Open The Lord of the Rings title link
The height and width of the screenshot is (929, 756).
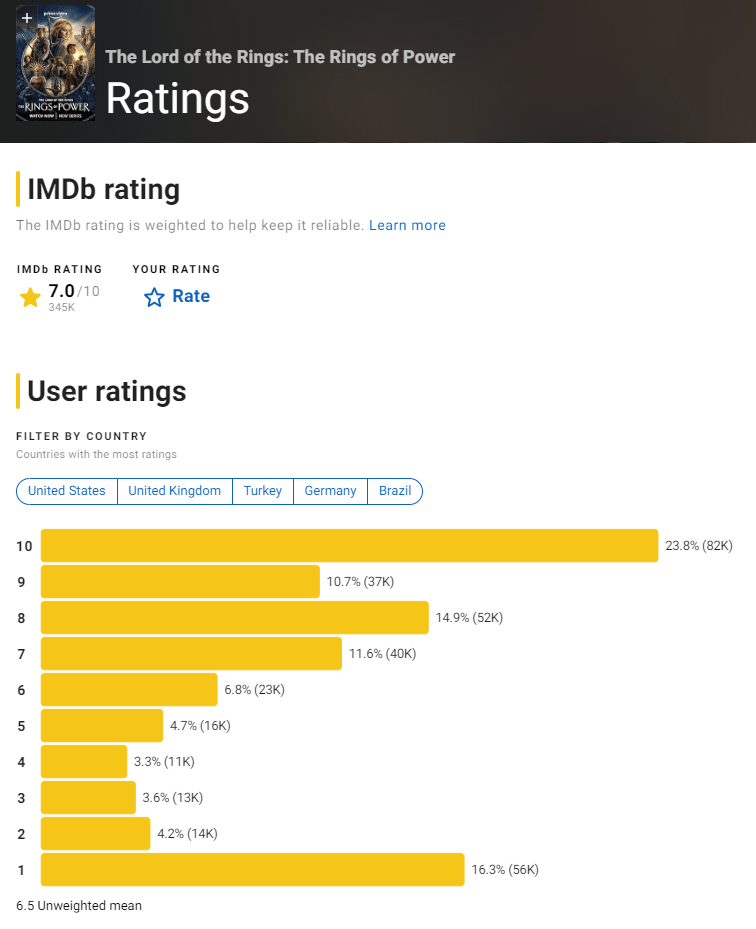[x=280, y=57]
